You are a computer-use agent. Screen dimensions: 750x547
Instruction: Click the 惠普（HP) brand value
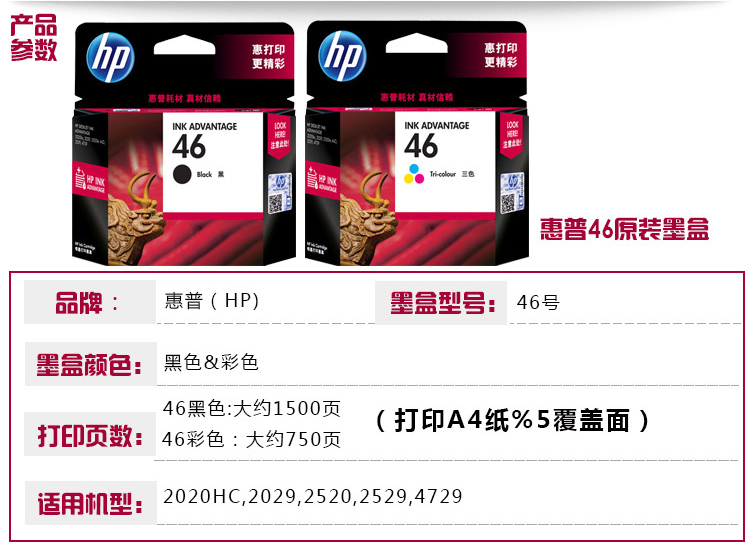(x=212, y=301)
